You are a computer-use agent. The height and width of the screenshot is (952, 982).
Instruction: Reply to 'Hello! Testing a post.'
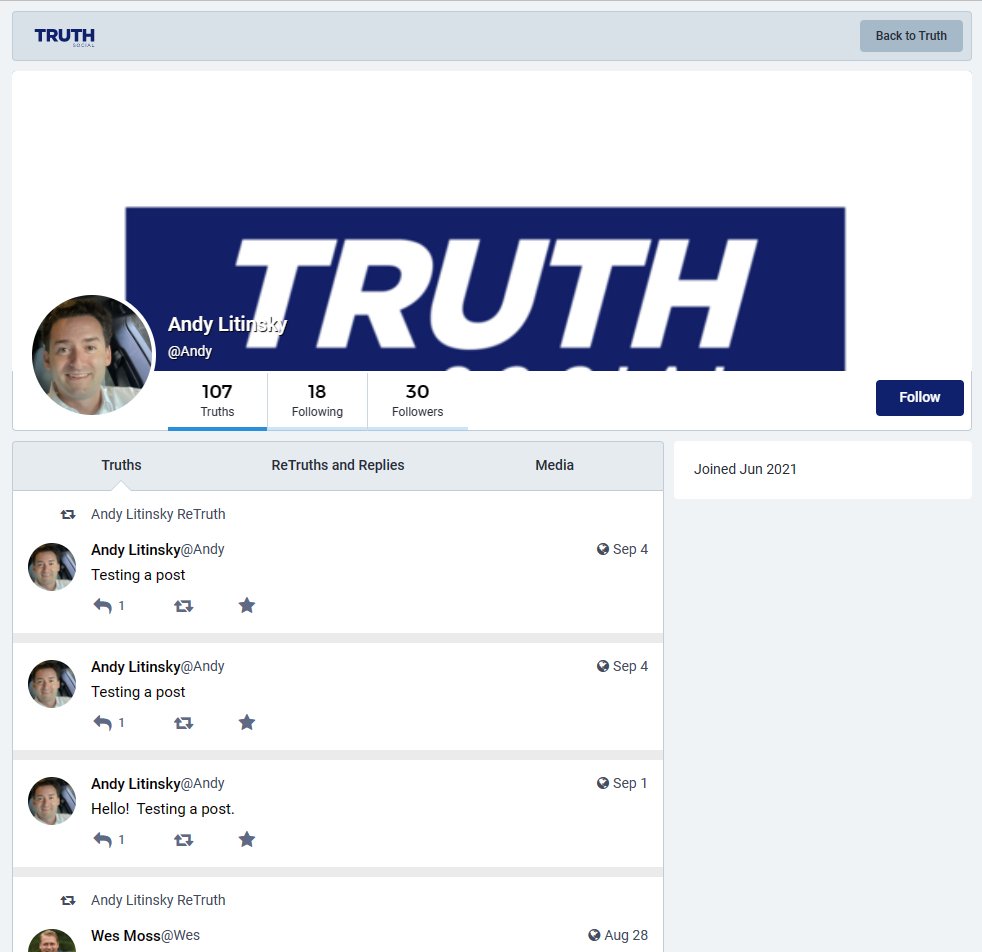pyautogui.click(x=103, y=840)
